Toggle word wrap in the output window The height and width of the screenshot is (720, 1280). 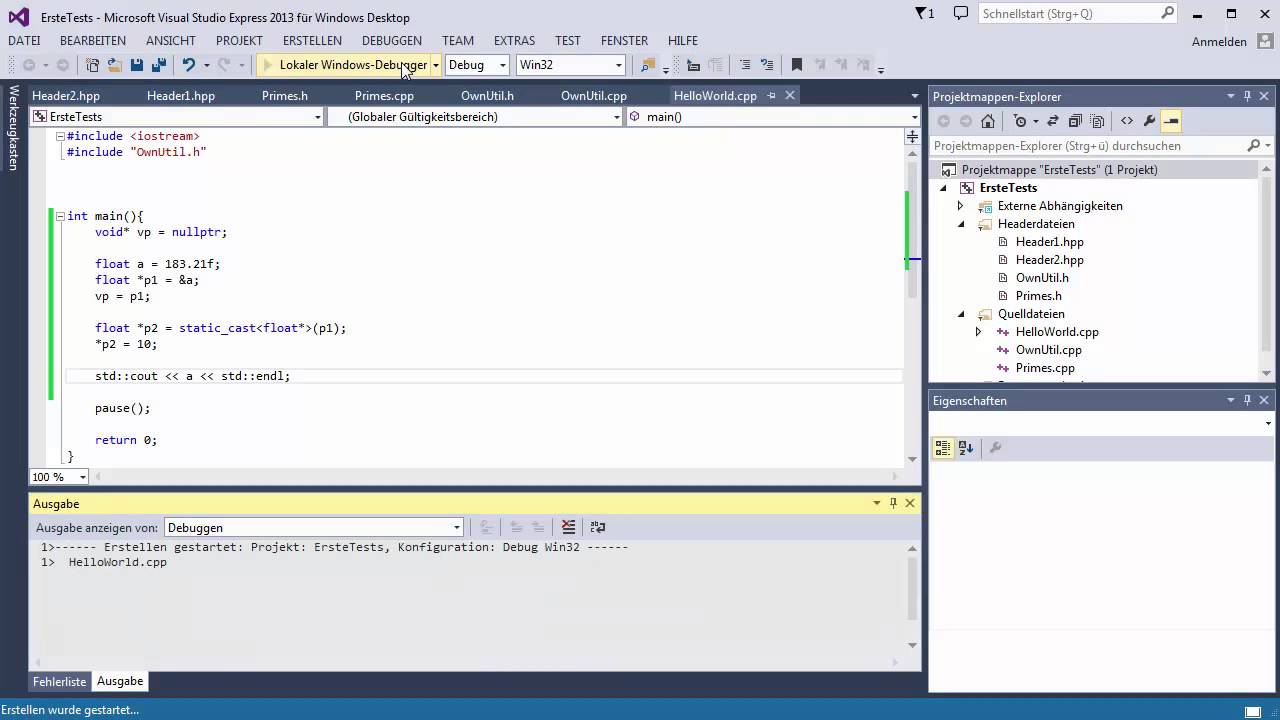pyautogui.click(x=598, y=527)
